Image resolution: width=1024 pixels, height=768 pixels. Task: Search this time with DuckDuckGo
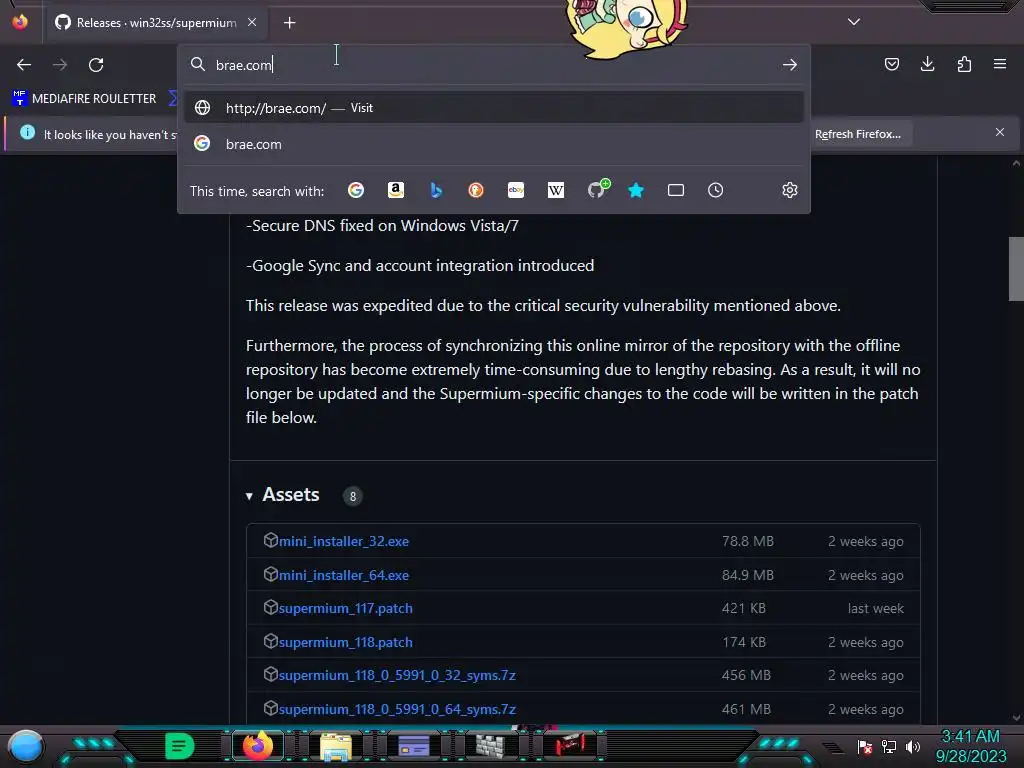click(476, 190)
